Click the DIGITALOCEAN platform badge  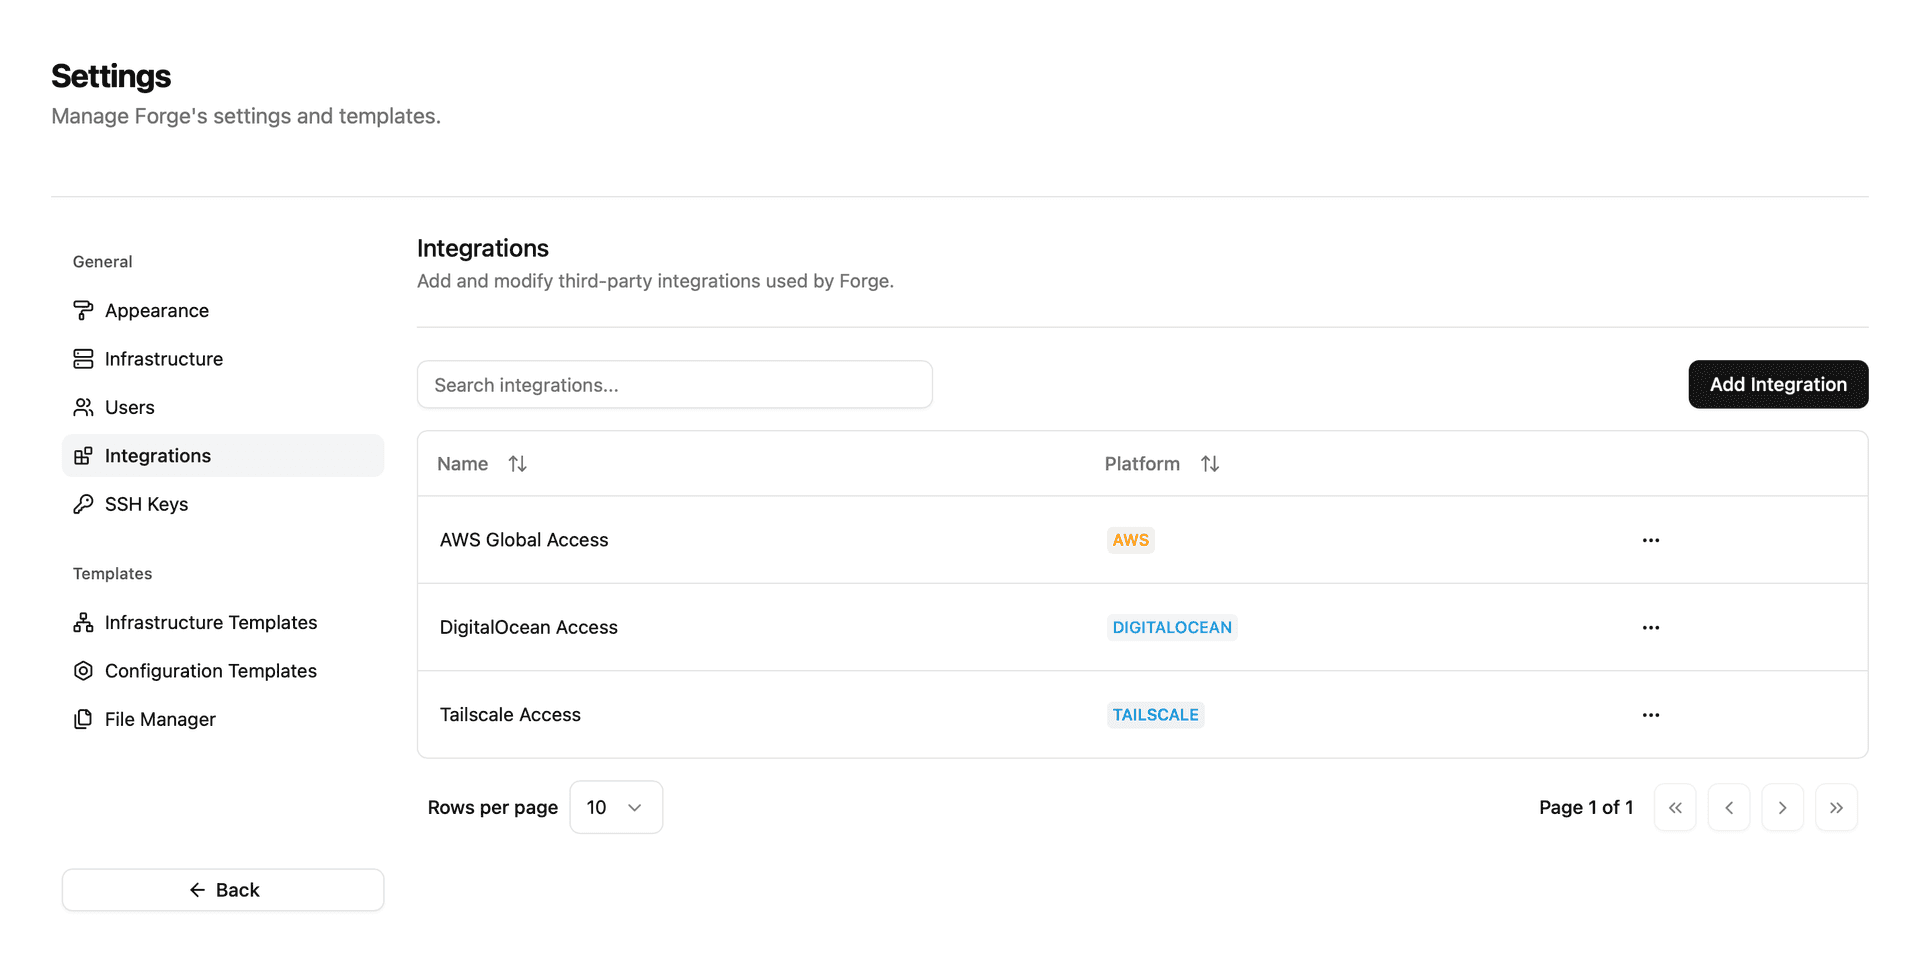(x=1172, y=628)
